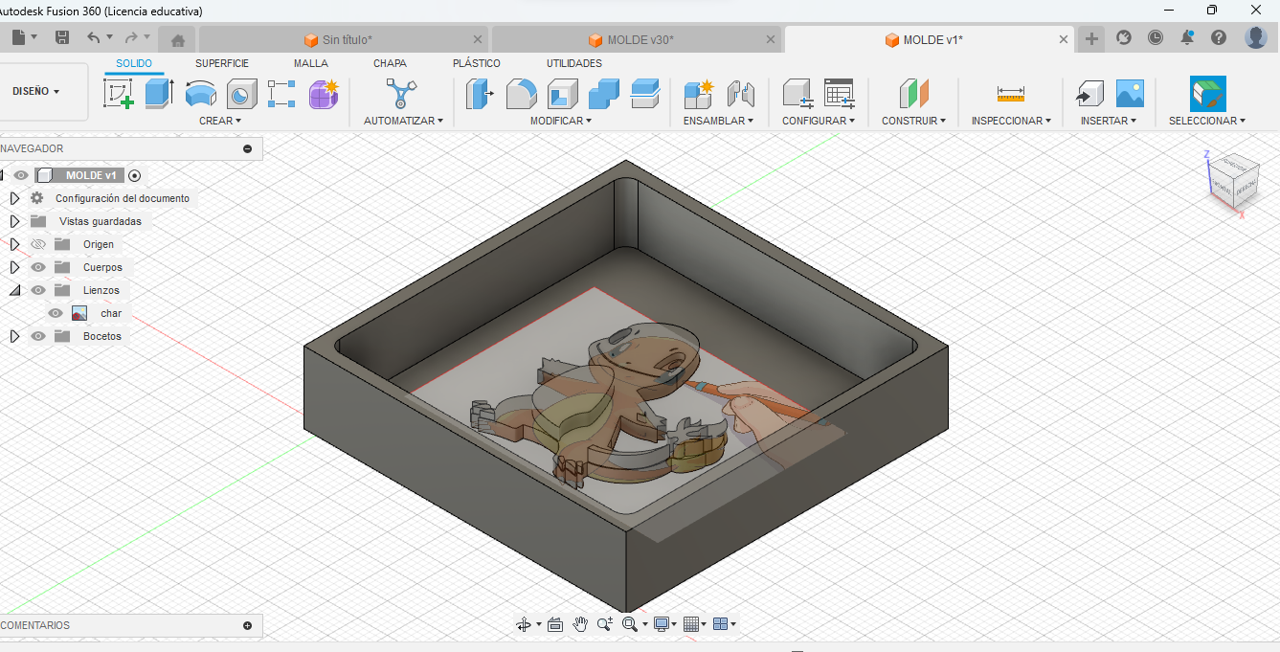Screen dimensions: 1280x652
Task: Switch to the CHAPA tab
Action: [x=390, y=63]
